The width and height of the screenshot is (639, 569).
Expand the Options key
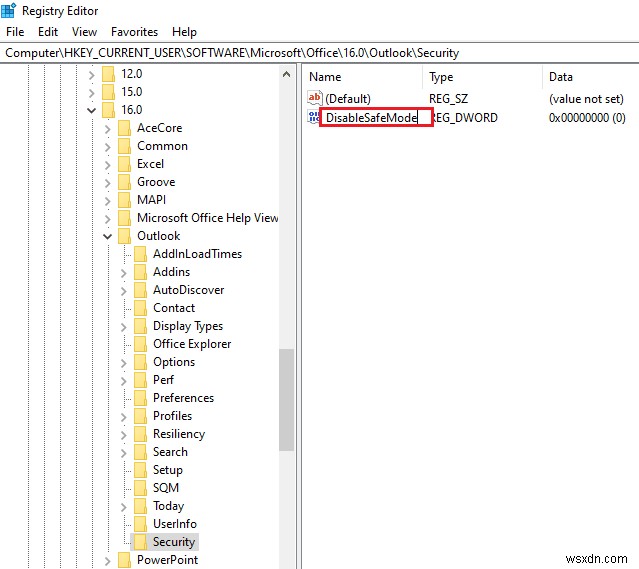[123, 363]
